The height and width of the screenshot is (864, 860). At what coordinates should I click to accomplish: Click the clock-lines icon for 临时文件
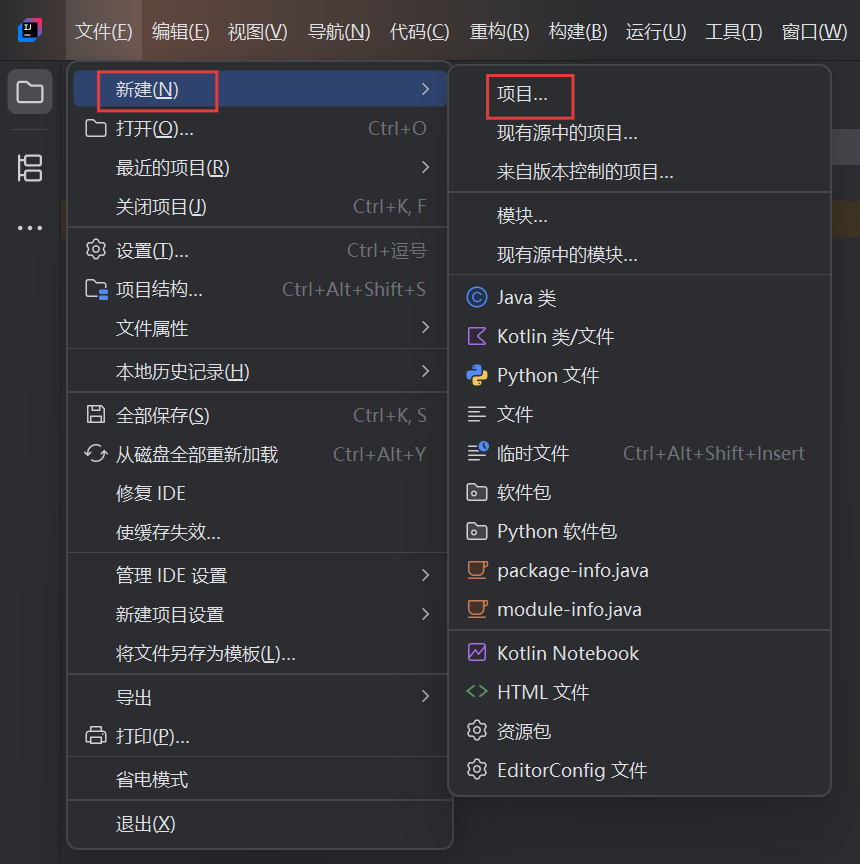tap(478, 452)
